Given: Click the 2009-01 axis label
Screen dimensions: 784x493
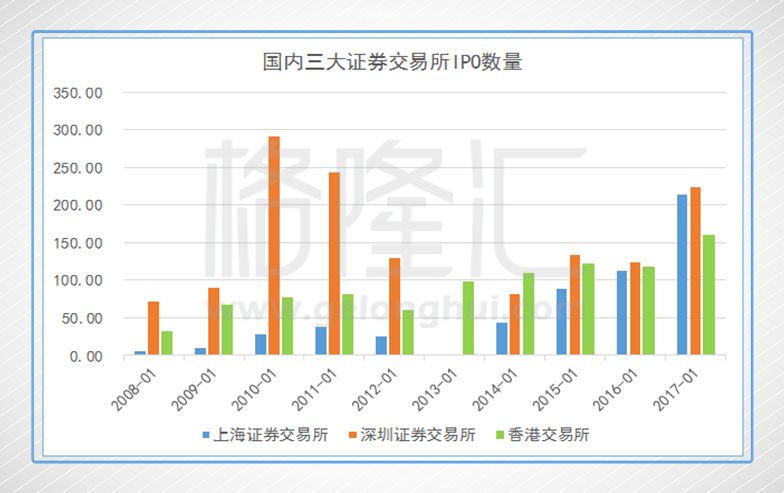Looking at the screenshot, I should (x=194, y=390).
